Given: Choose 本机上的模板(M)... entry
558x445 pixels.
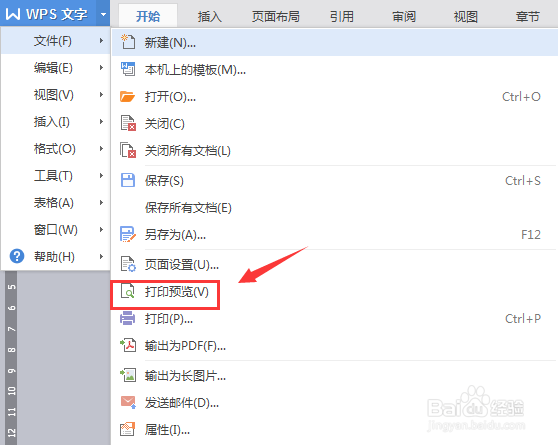Looking at the screenshot, I should point(335,69).
